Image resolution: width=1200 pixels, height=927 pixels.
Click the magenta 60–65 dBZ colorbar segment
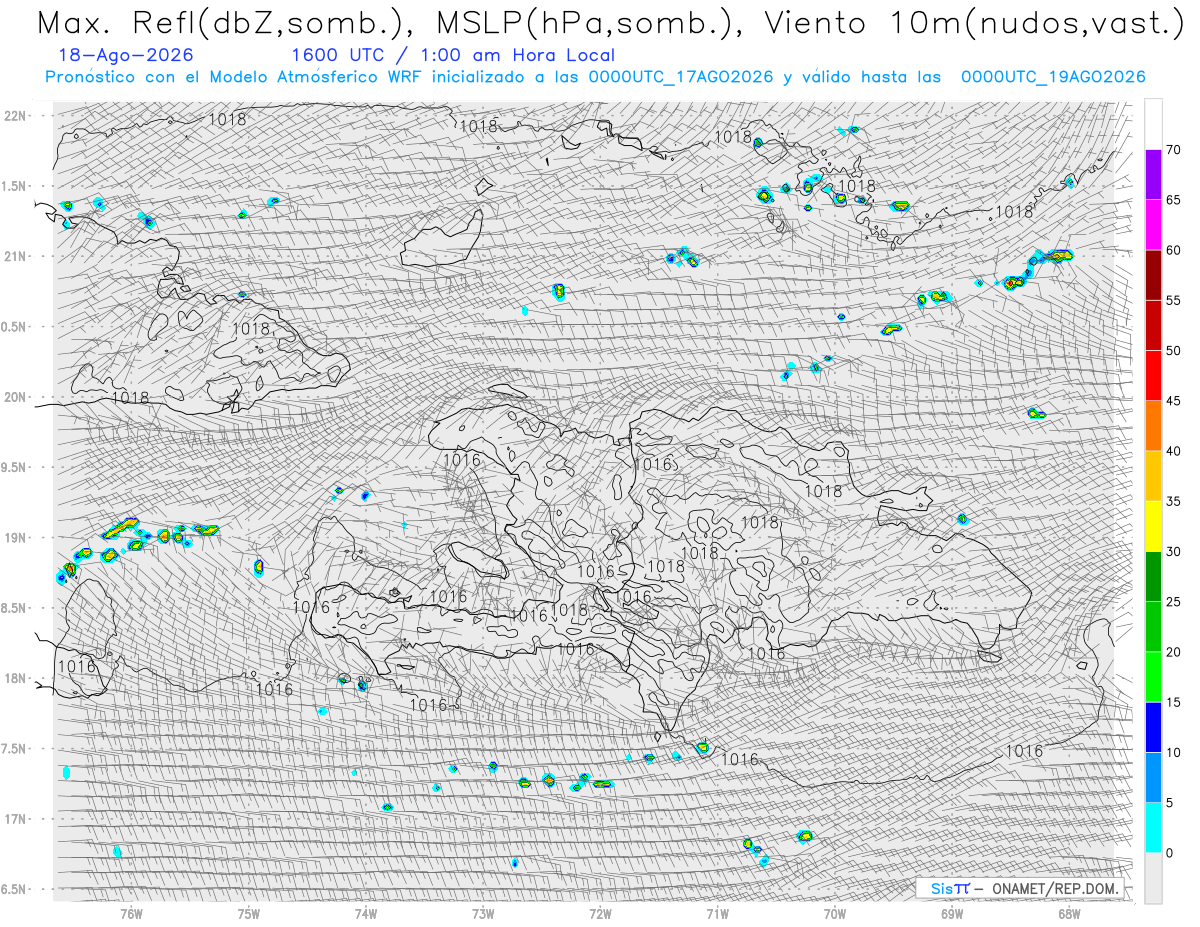1153,225
